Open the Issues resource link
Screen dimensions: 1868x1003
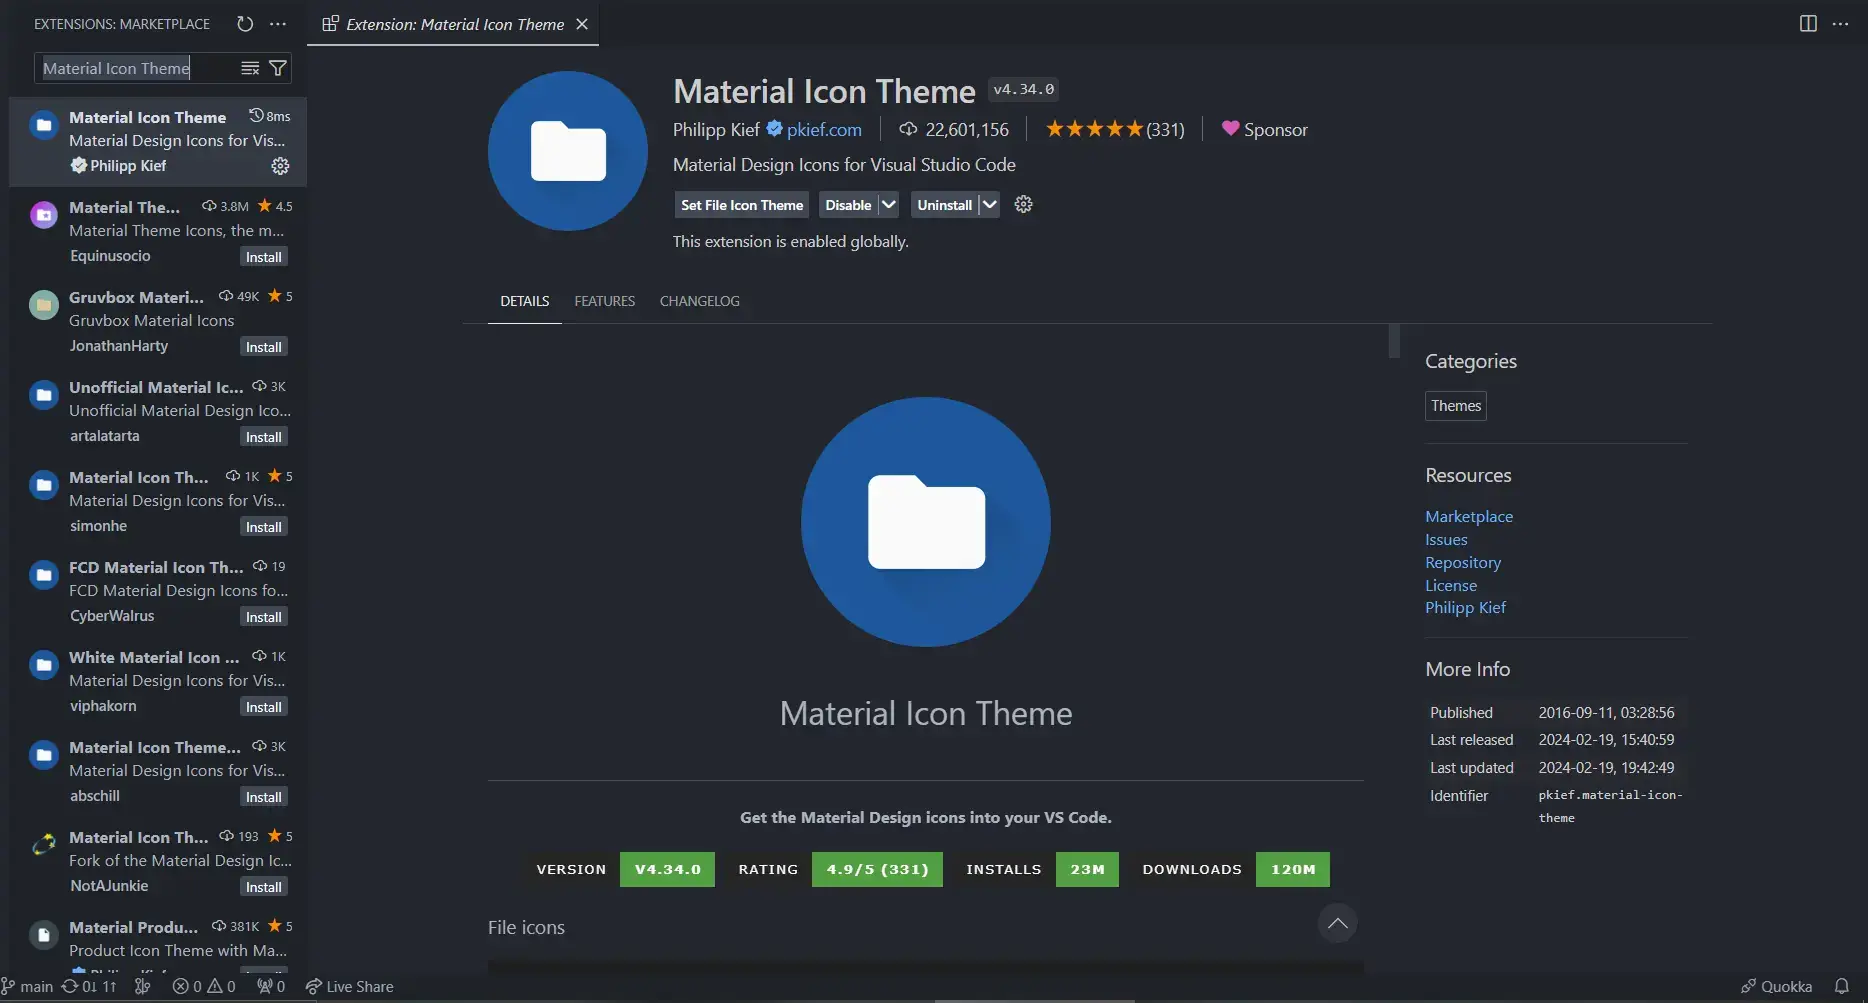(x=1446, y=539)
